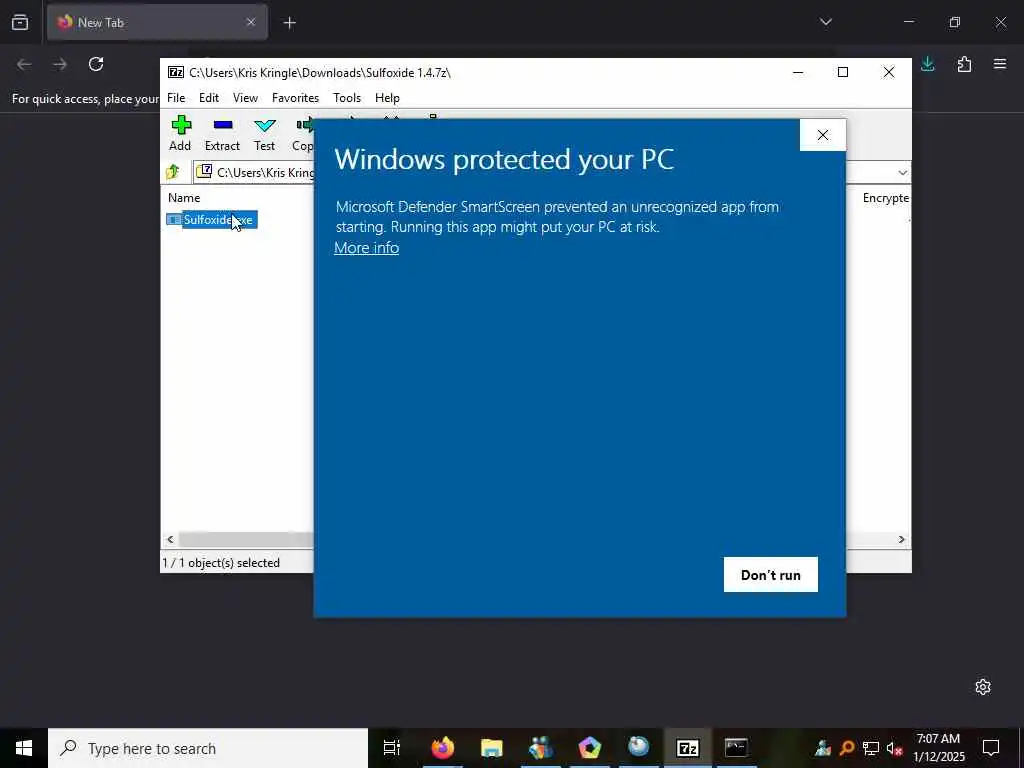Click the Firefox view icon left of the New Tab tab
This screenshot has width=1024, height=768.
20,22
